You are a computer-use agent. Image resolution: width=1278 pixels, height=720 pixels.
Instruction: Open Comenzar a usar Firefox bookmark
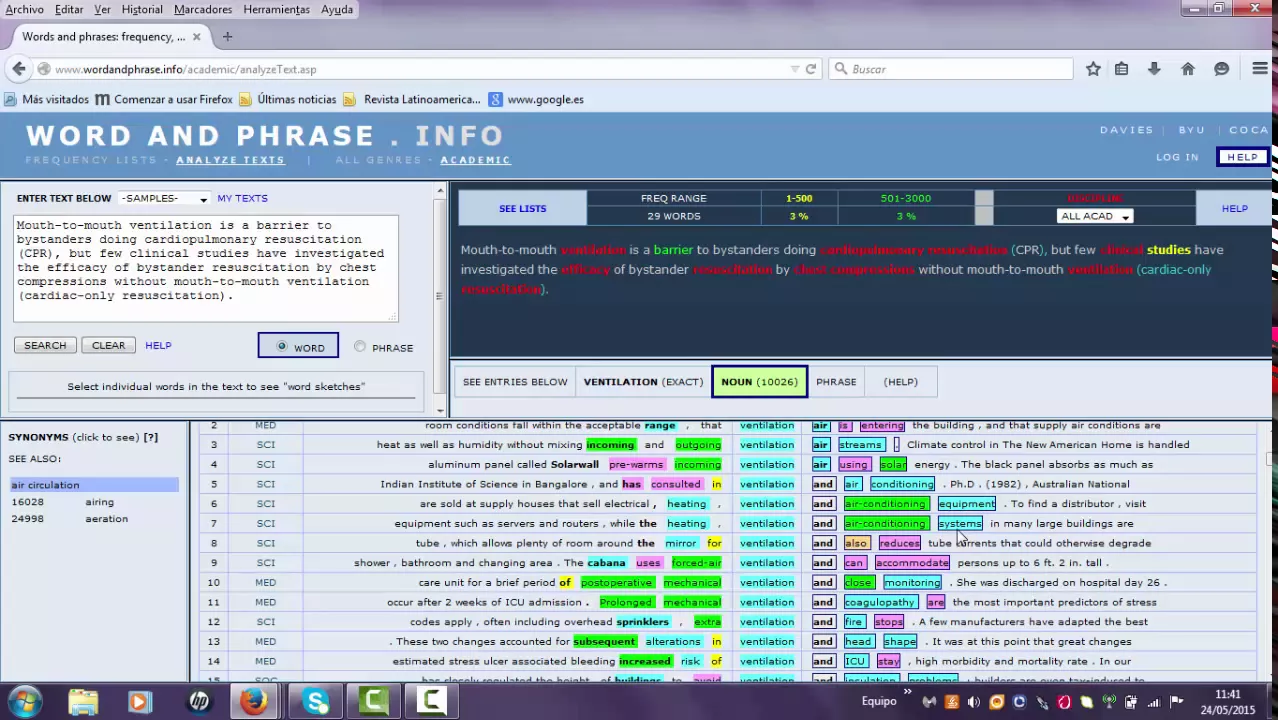(x=164, y=99)
